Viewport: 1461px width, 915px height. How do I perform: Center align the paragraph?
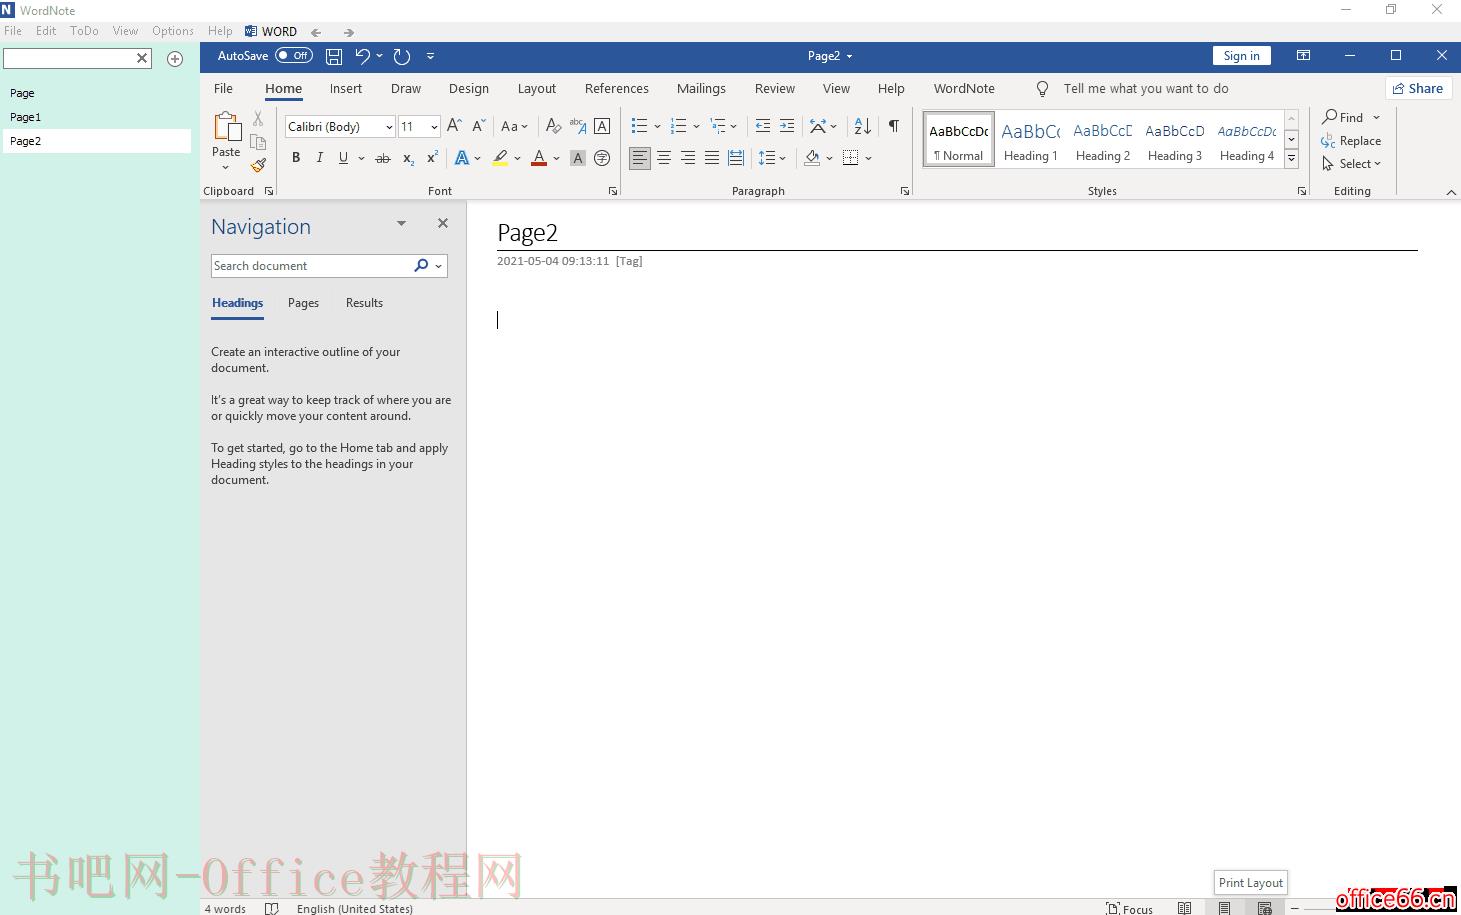(x=664, y=158)
